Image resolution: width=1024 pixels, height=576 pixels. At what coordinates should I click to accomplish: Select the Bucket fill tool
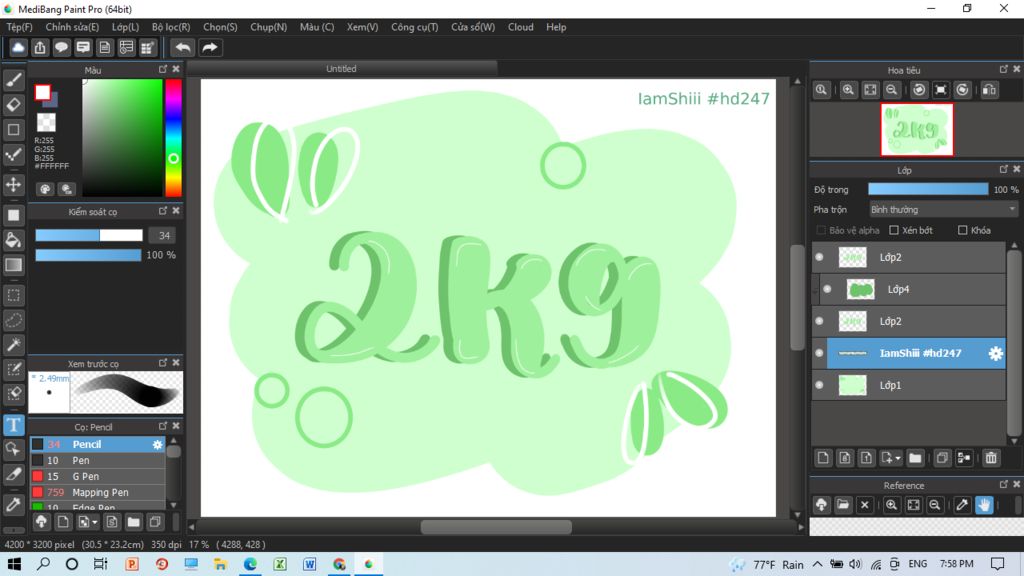tap(14, 240)
